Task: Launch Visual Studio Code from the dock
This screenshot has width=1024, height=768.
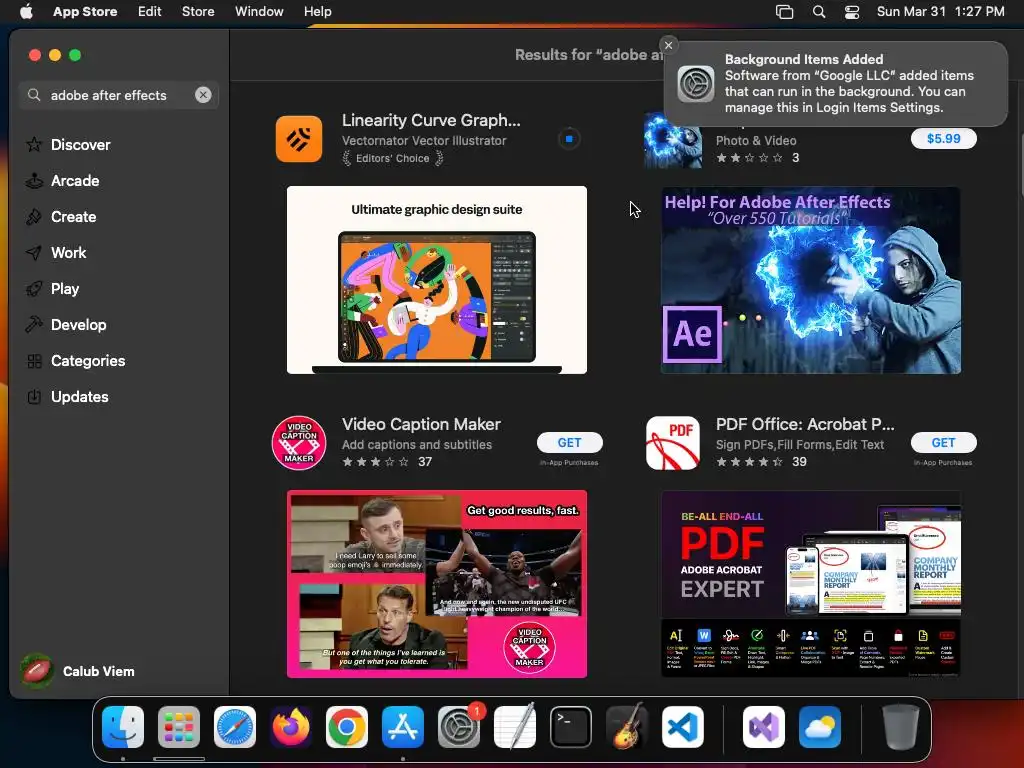Action: [x=683, y=727]
